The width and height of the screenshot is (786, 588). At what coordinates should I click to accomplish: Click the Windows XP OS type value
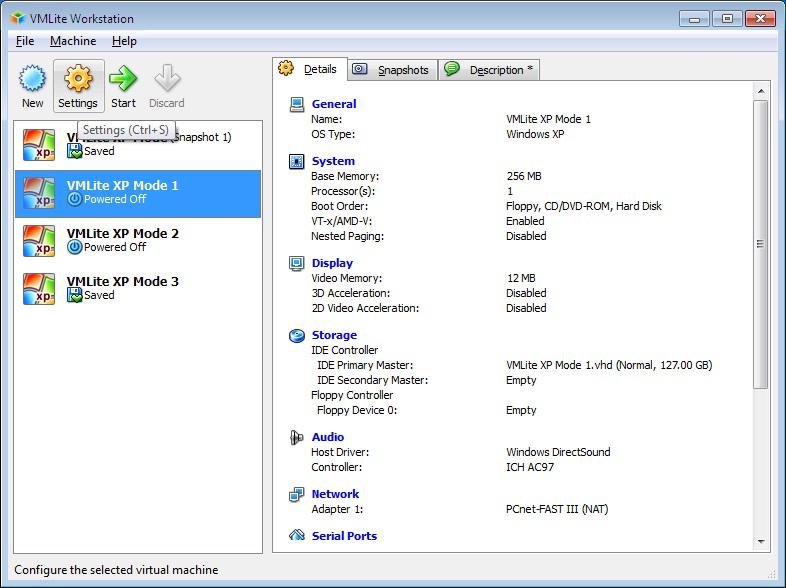pos(535,134)
